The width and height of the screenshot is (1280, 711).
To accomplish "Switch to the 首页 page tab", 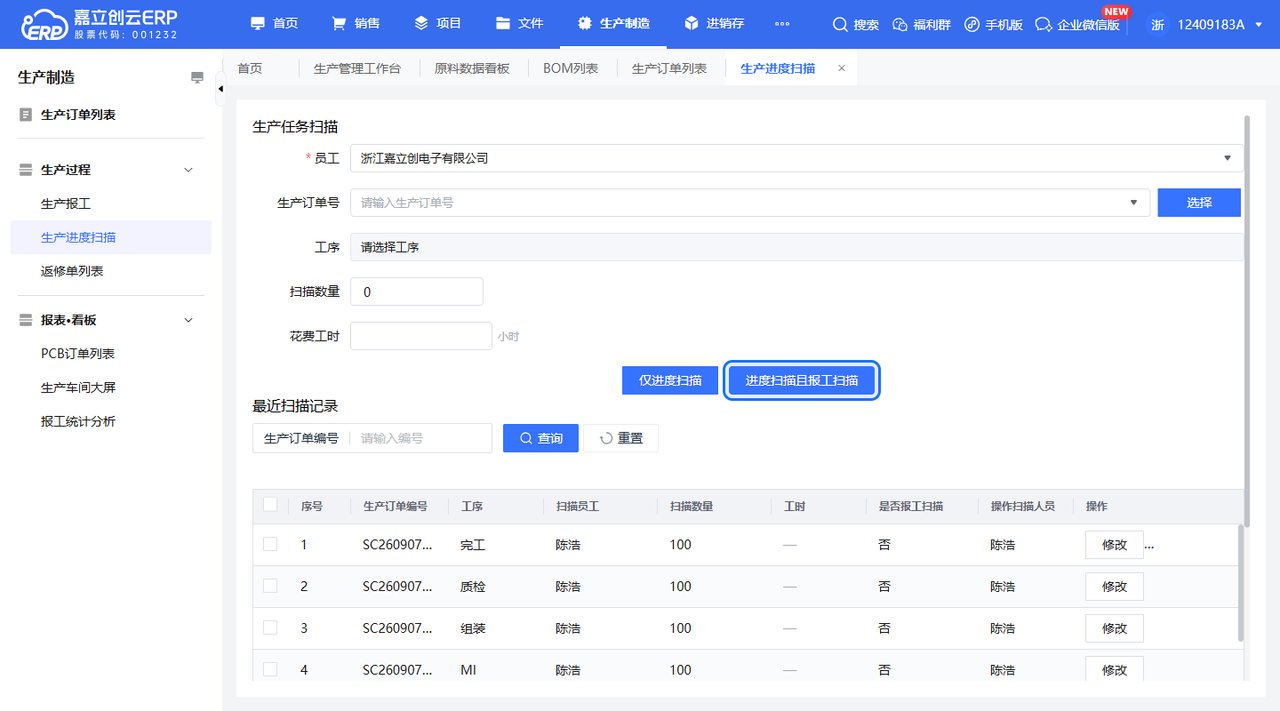I will point(250,68).
